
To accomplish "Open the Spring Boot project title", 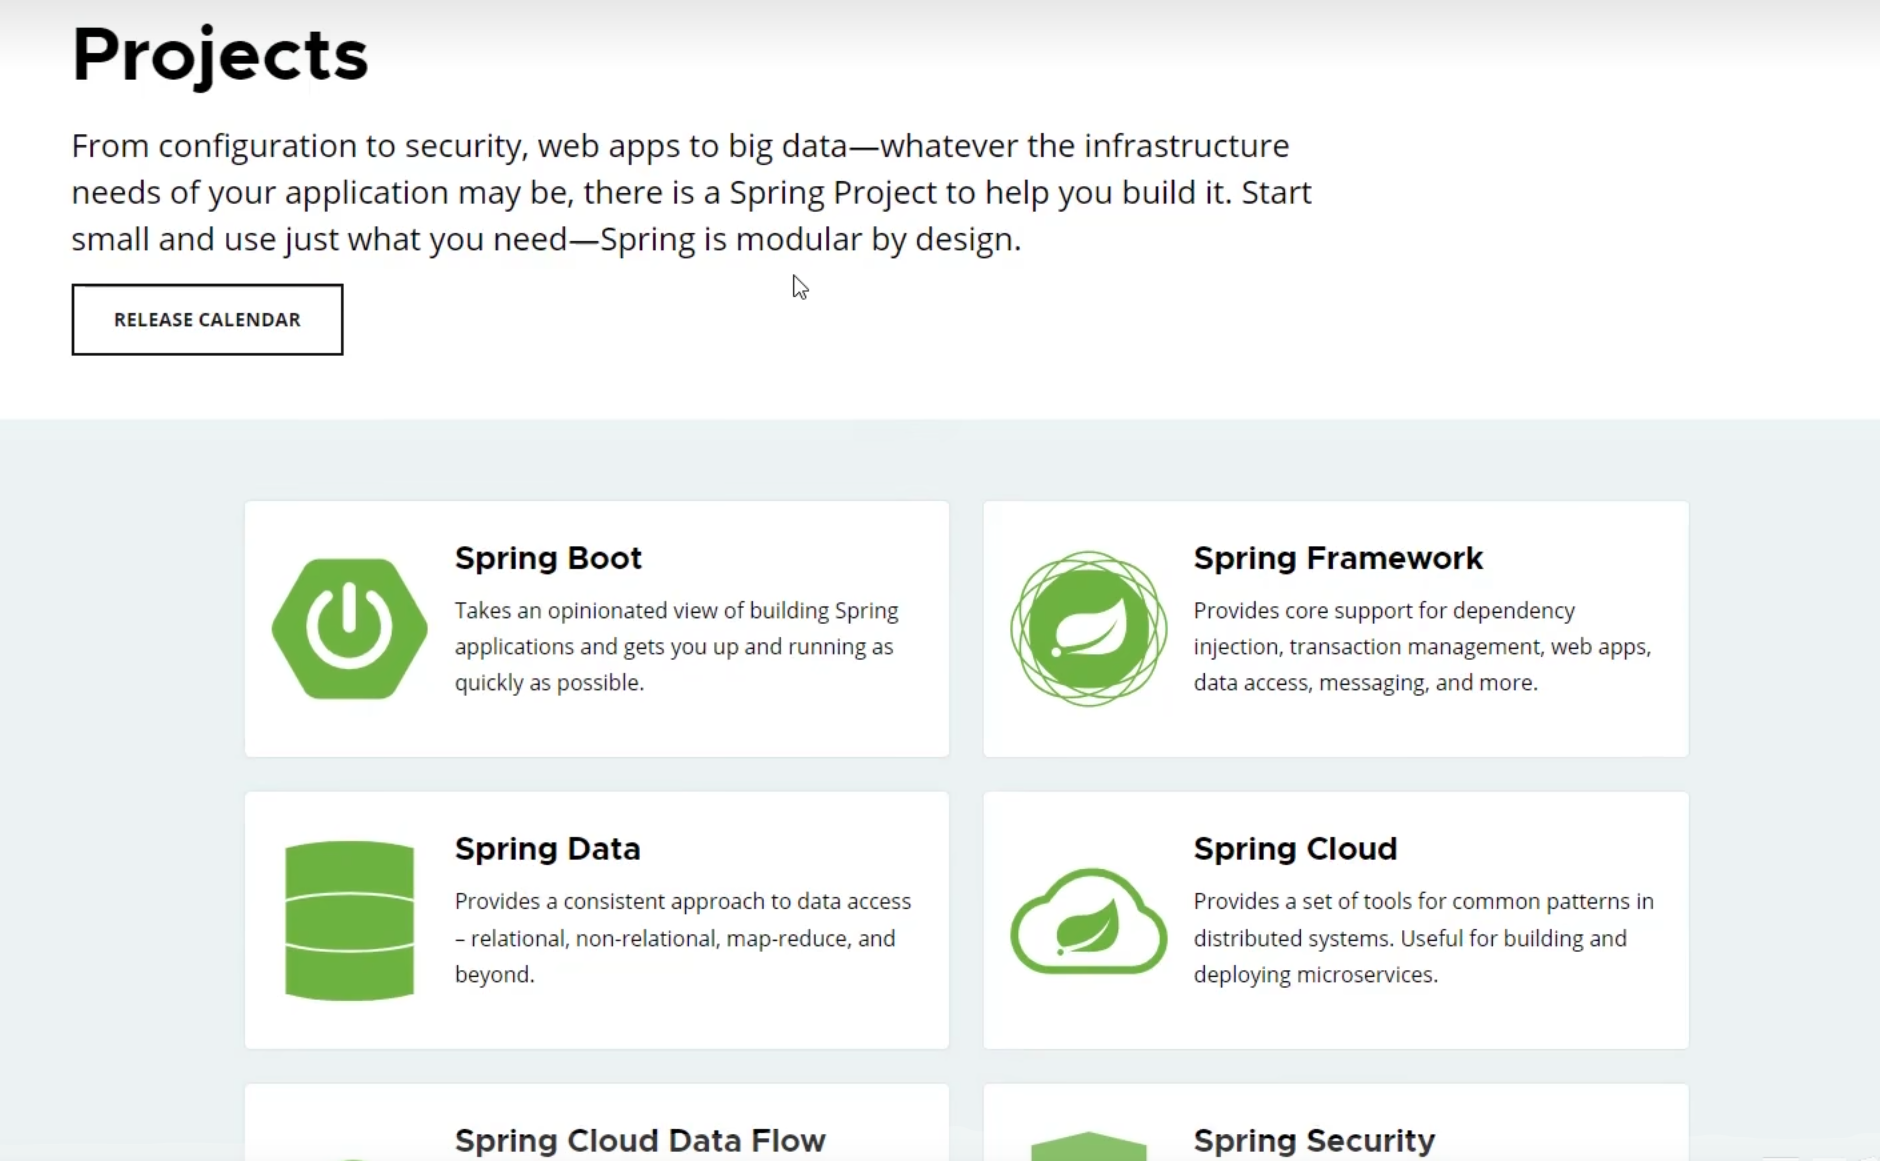I will point(548,558).
